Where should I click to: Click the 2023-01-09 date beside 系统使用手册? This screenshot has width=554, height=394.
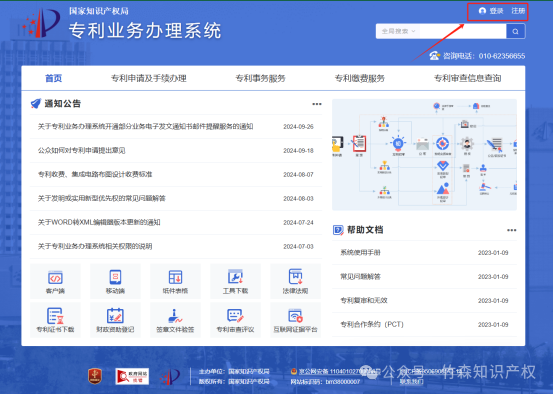(x=493, y=253)
